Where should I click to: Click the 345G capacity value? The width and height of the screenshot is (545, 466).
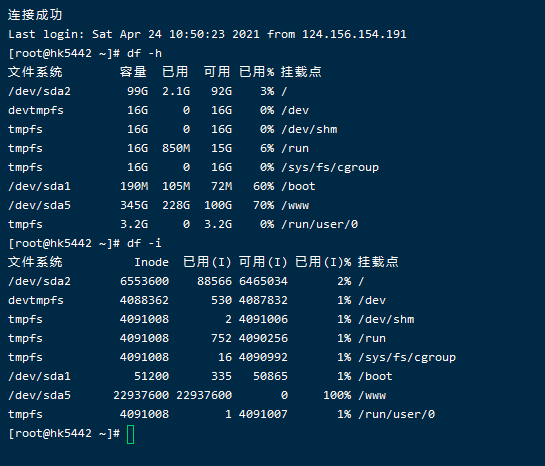click(x=134, y=205)
